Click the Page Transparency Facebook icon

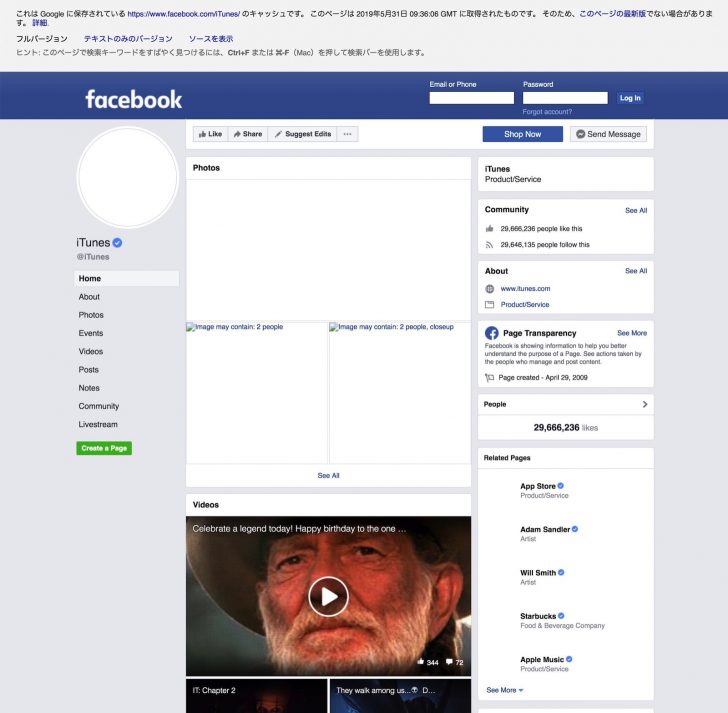click(x=492, y=333)
